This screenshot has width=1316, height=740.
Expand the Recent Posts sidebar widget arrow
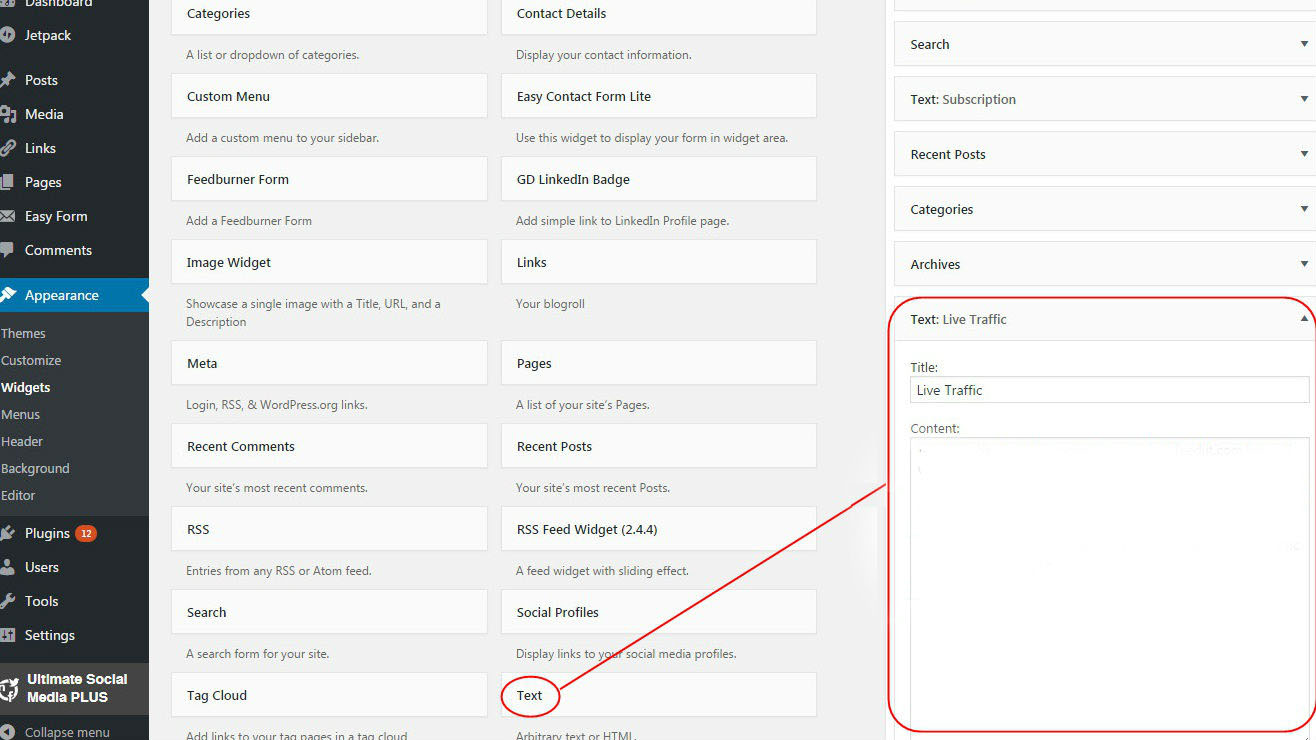click(1304, 154)
